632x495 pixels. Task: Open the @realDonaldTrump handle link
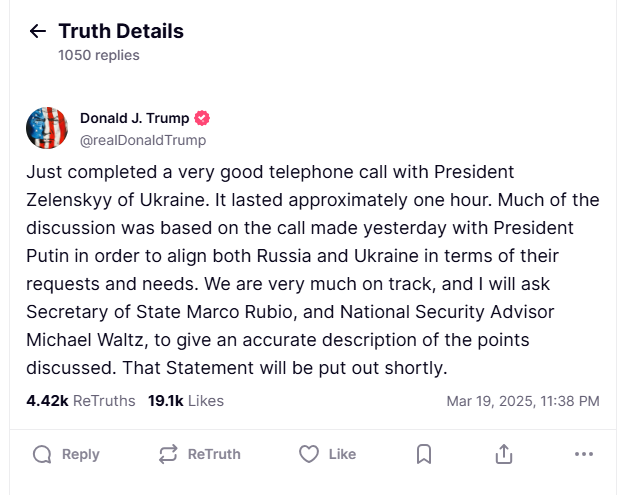click(143, 140)
